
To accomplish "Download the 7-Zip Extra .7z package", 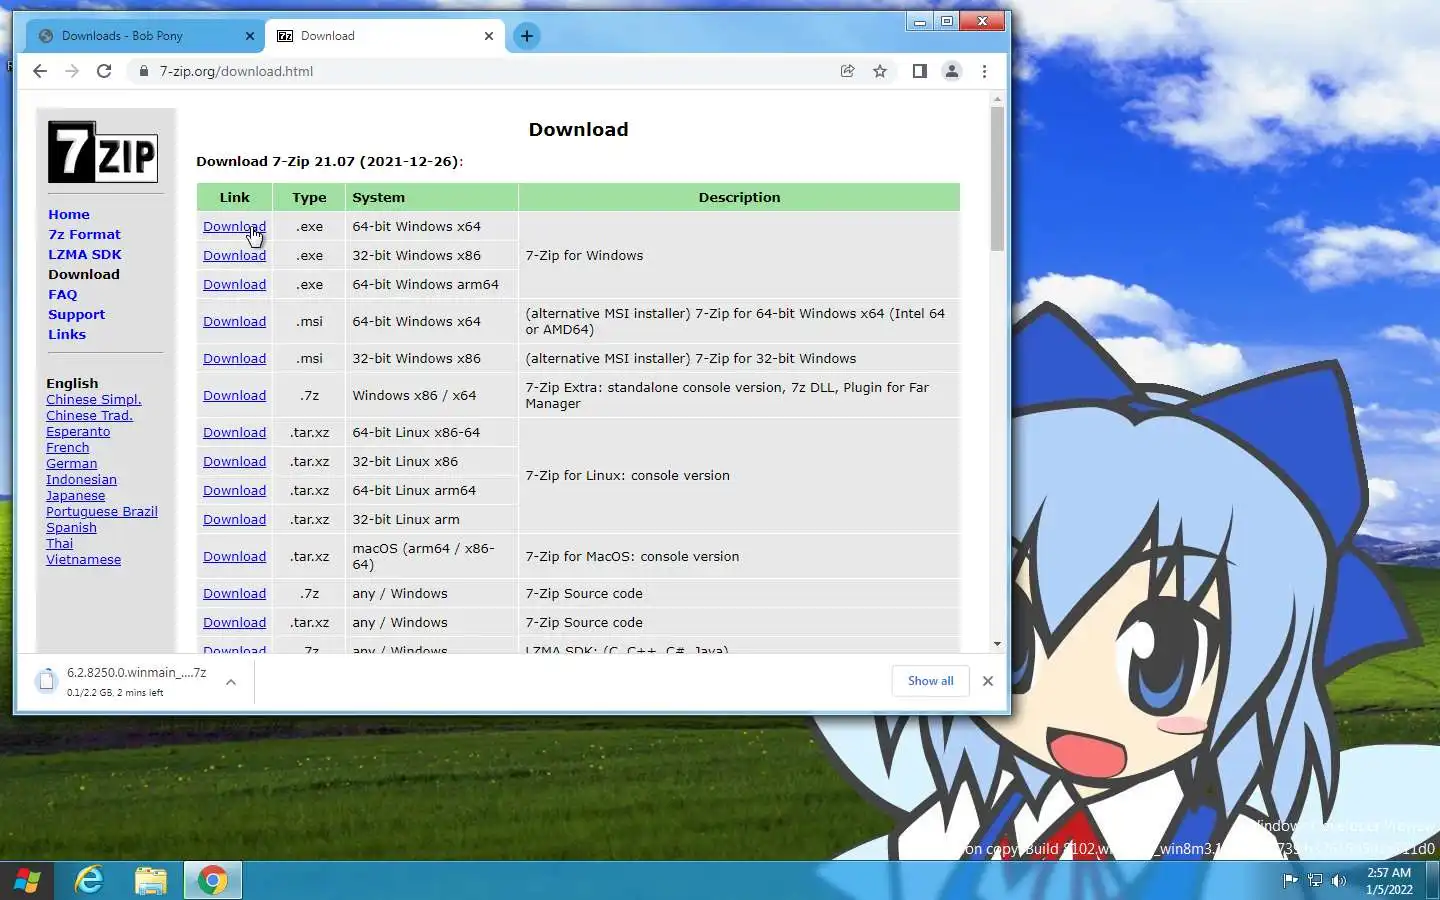I will [234, 395].
